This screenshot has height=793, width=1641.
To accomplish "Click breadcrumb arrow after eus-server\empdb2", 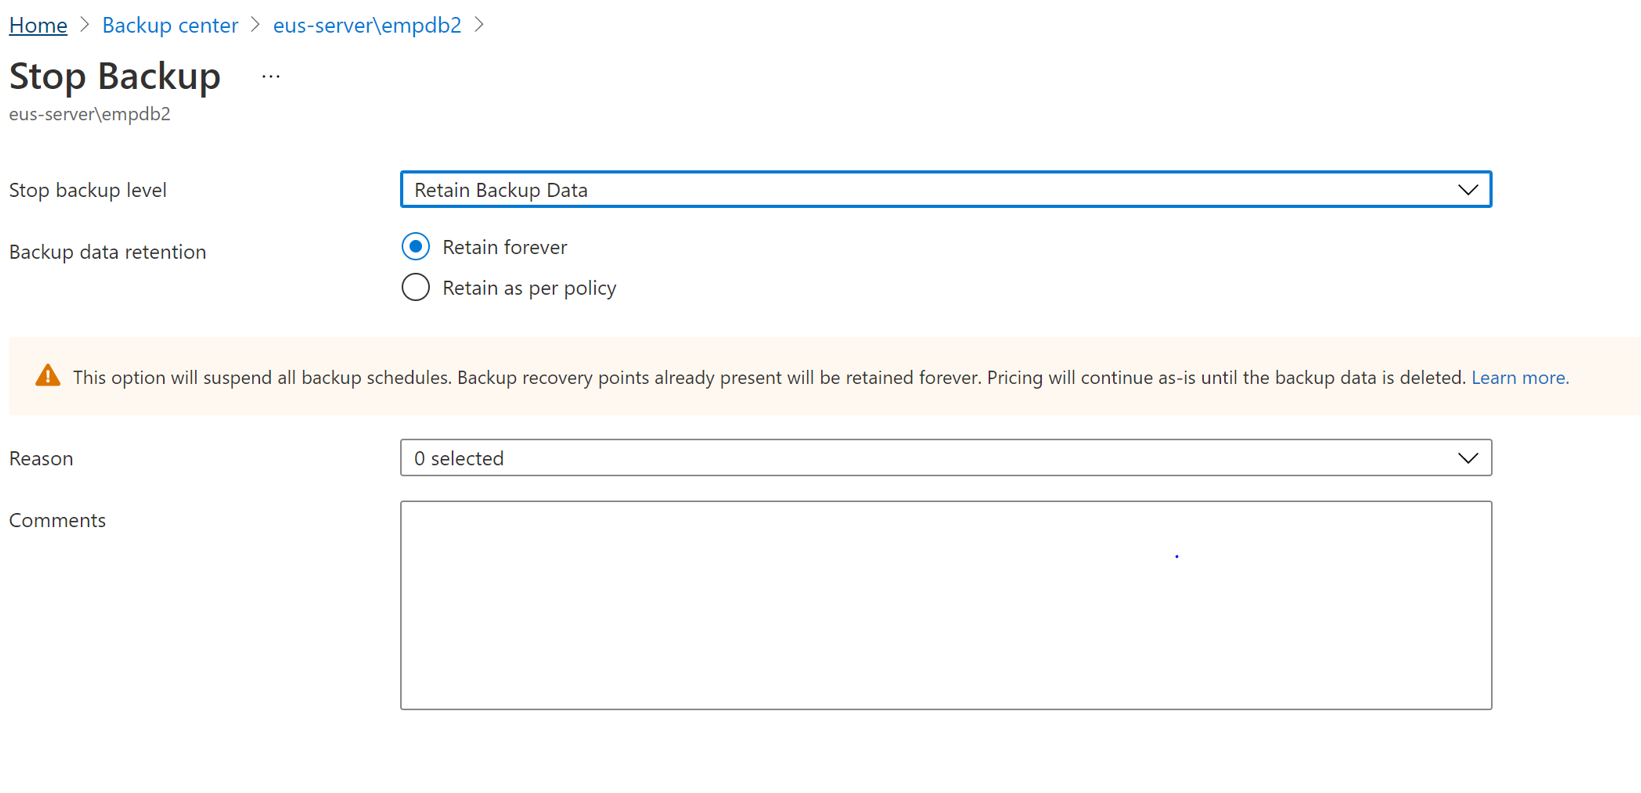I will pos(479,25).
